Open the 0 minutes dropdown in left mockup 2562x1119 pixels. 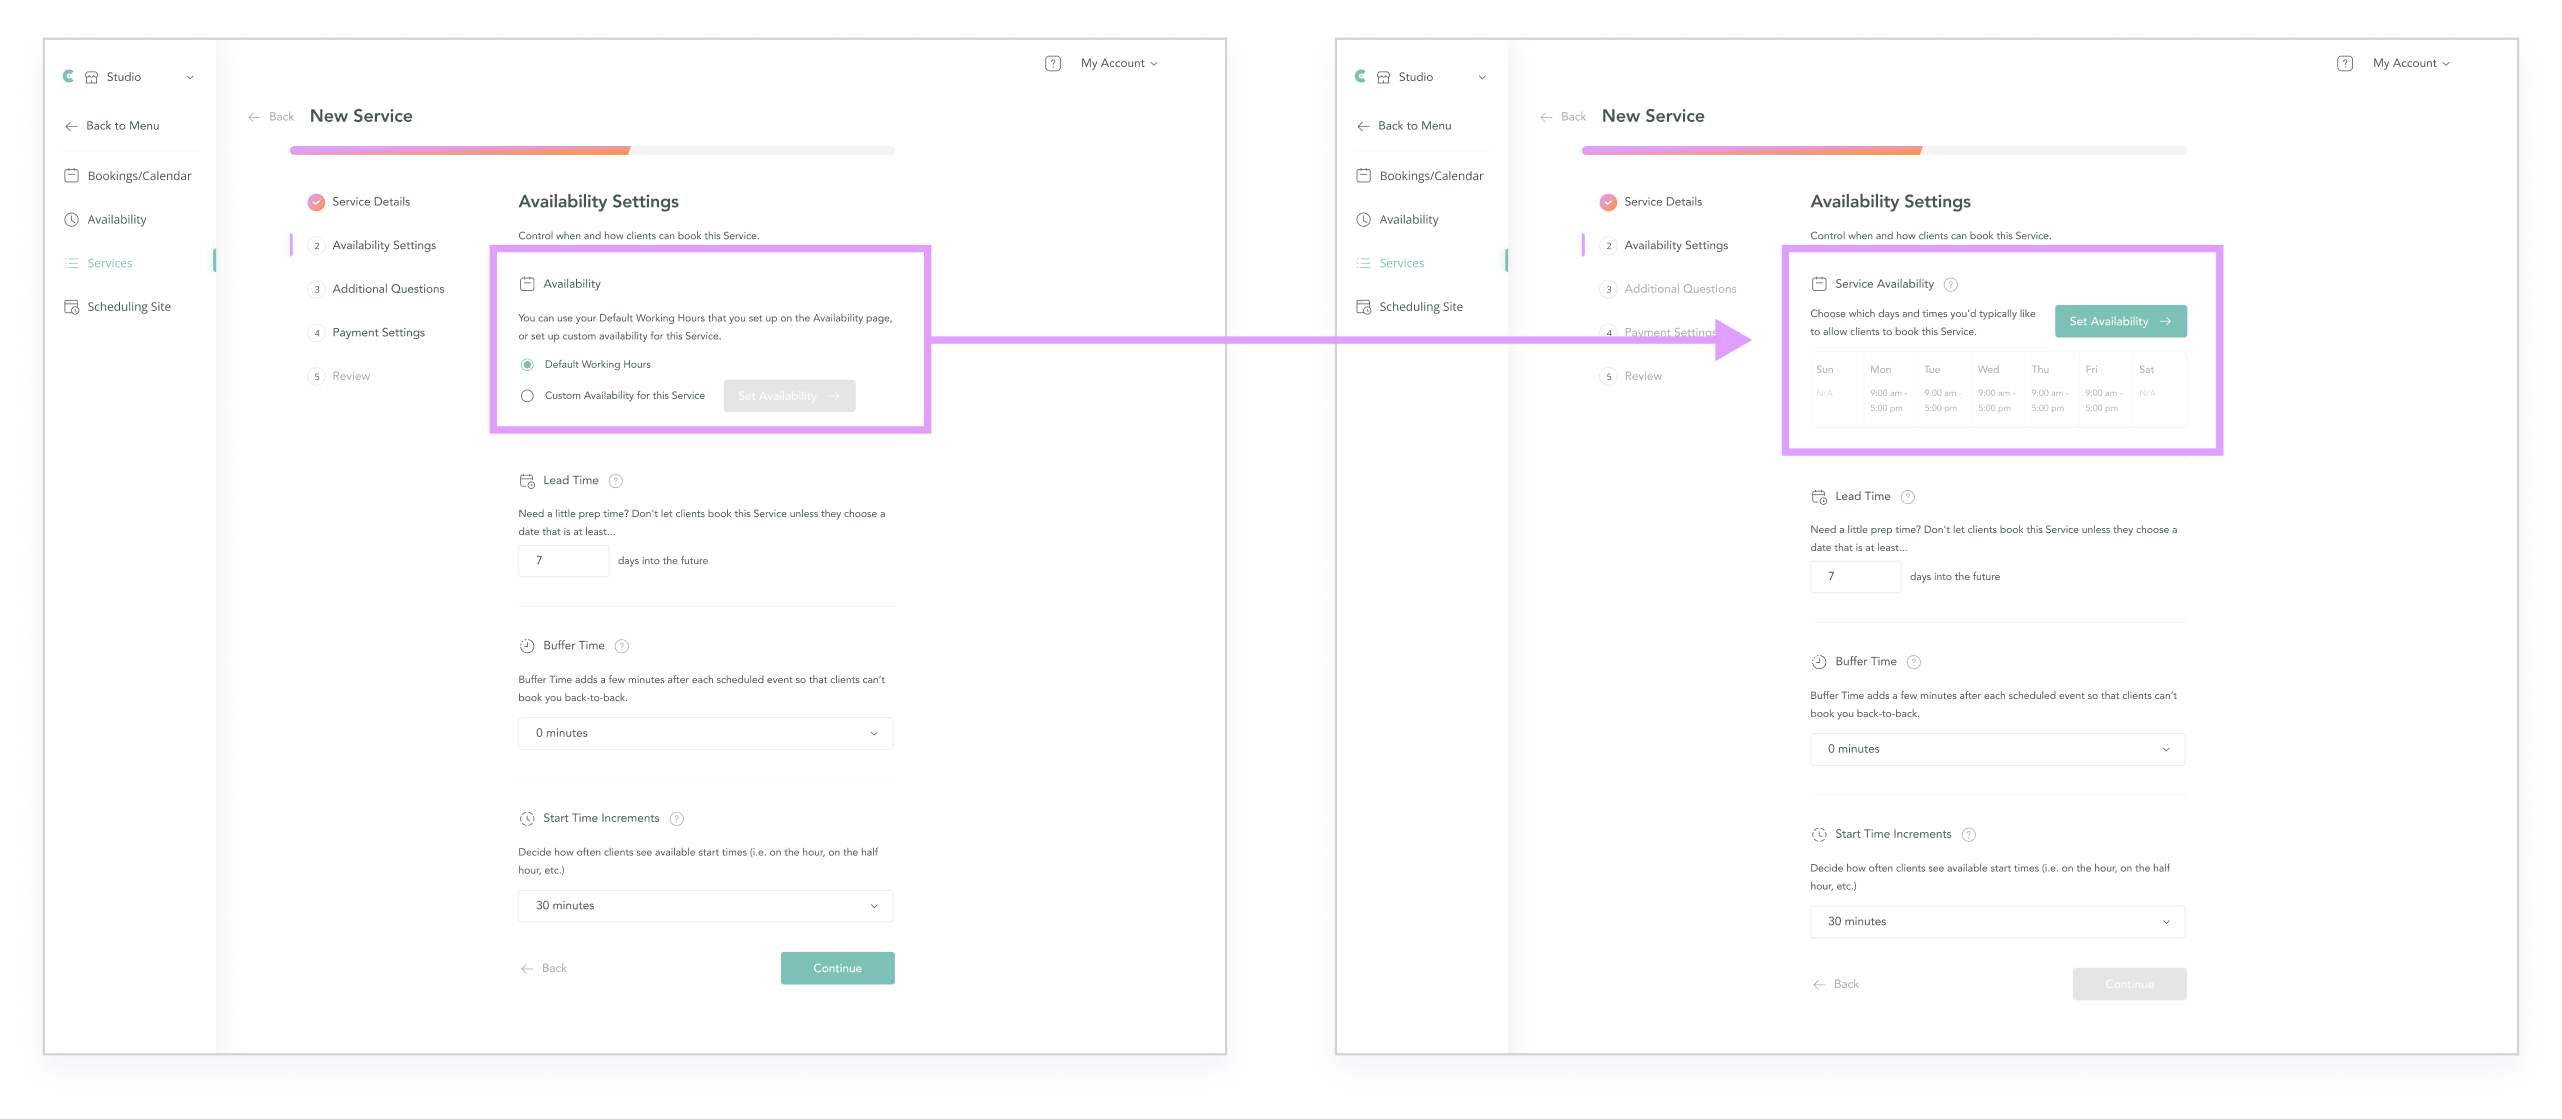[705, 733]
